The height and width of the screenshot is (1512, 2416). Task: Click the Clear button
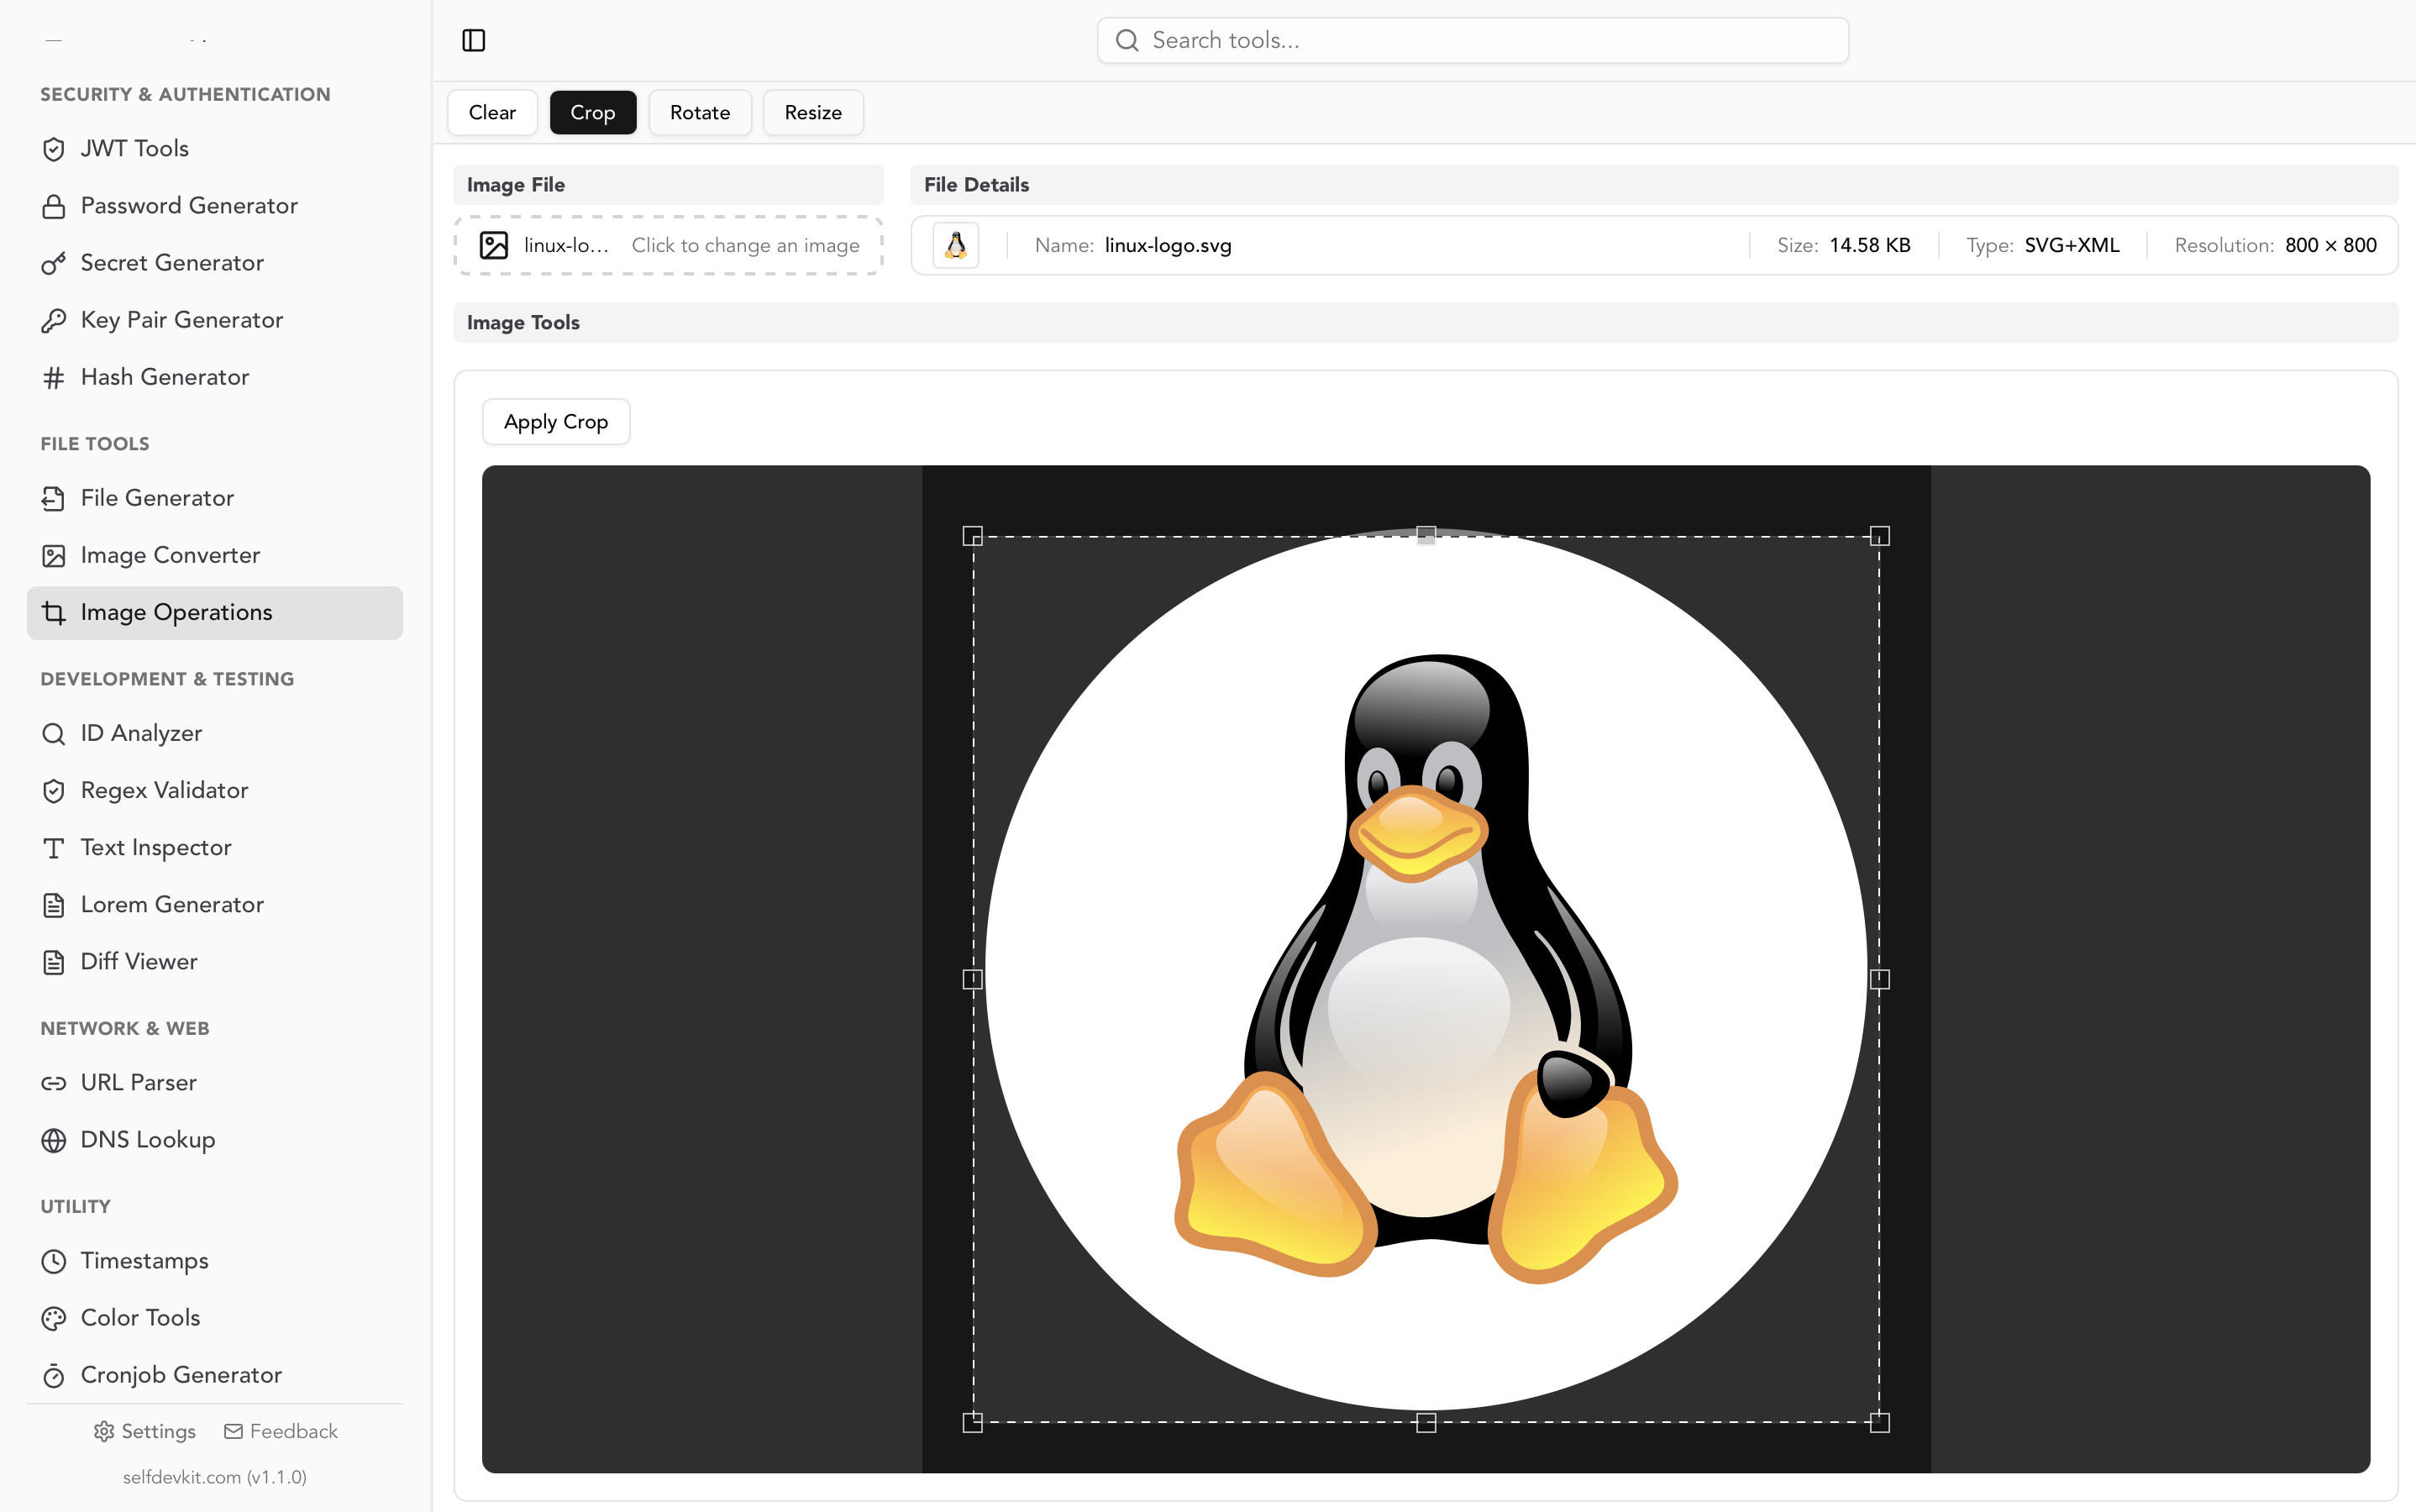(x=492, y=112)
